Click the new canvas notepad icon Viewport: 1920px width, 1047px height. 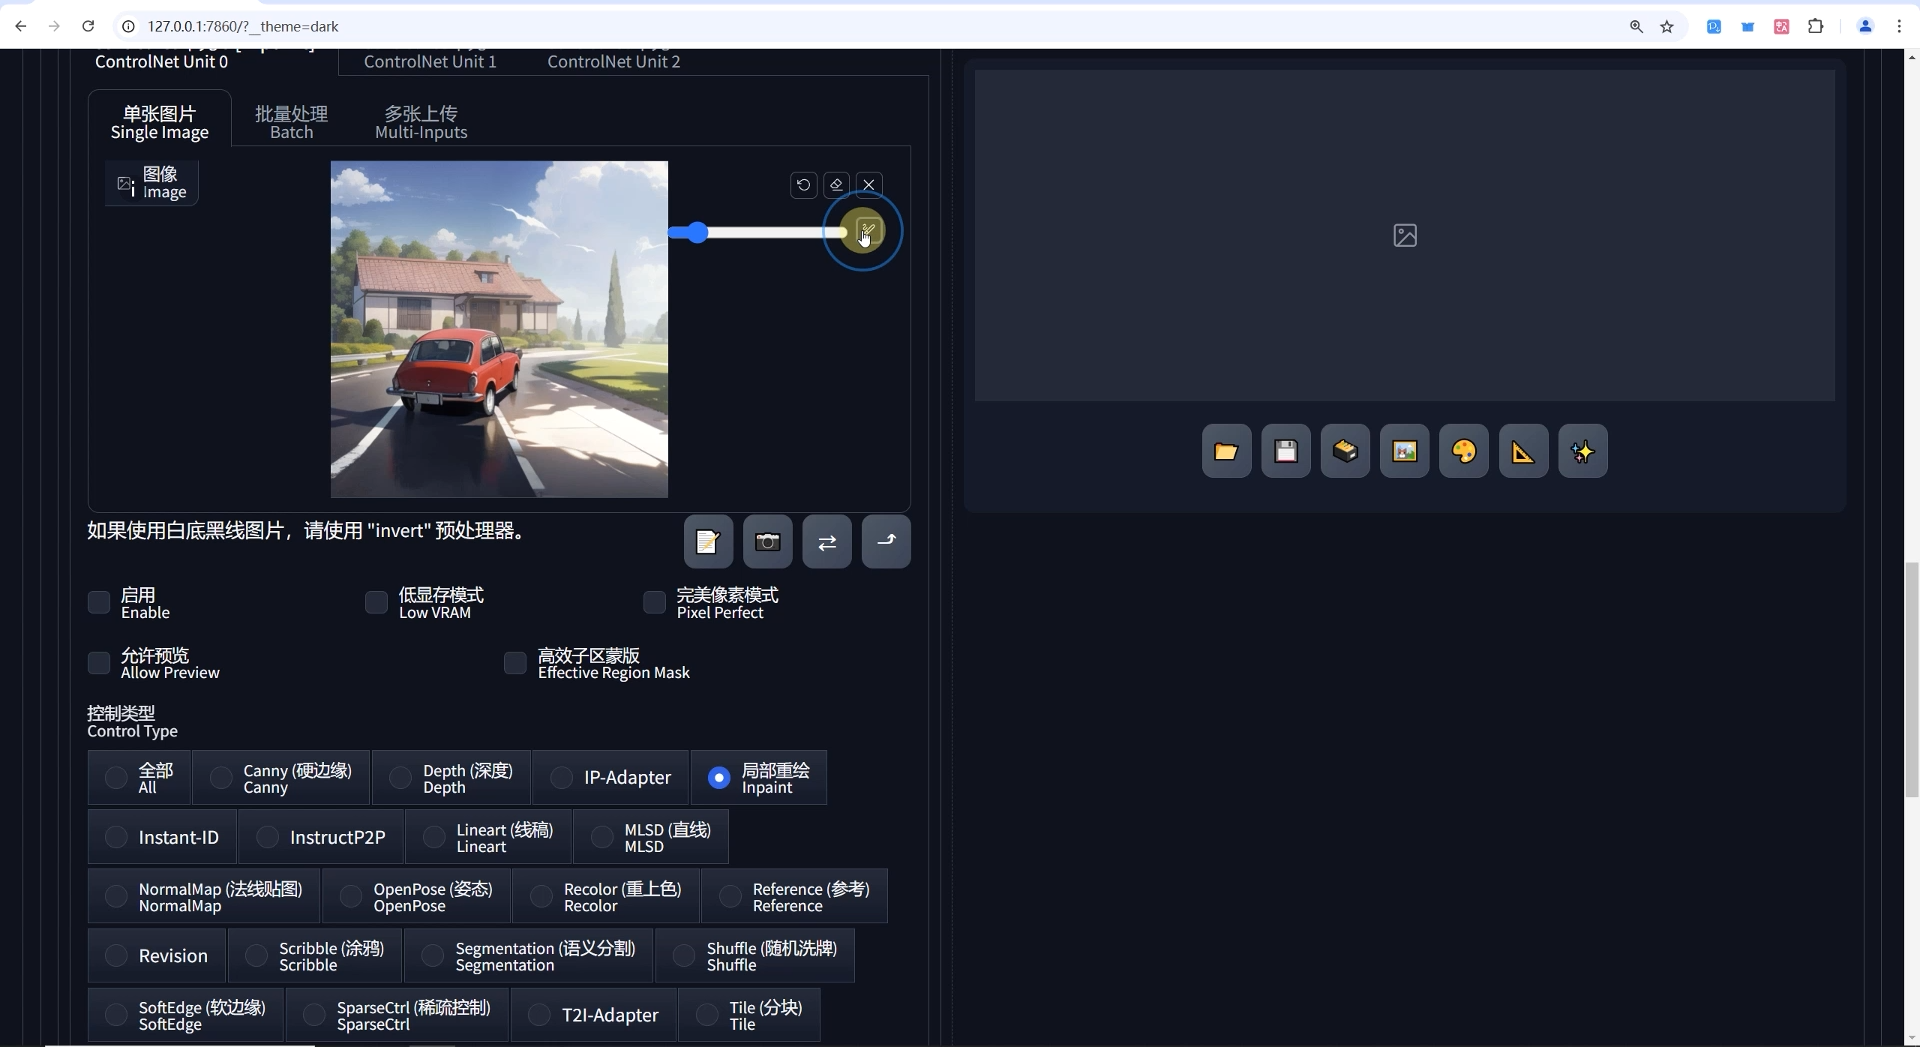click(x=708, y=542)
